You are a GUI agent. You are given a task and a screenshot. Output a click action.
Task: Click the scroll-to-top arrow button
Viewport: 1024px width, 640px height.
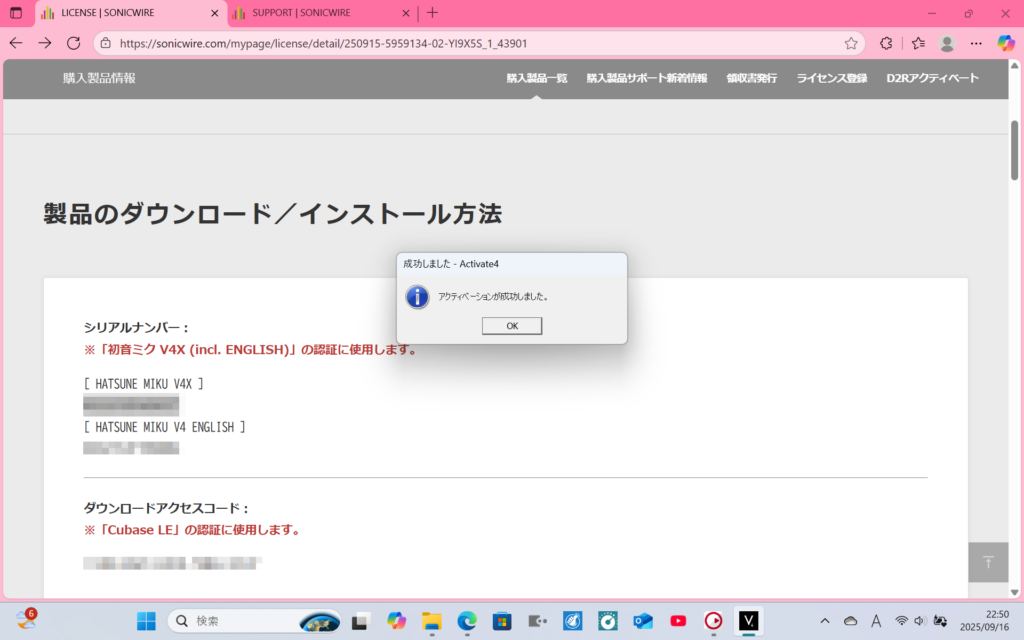click(988, 562)
